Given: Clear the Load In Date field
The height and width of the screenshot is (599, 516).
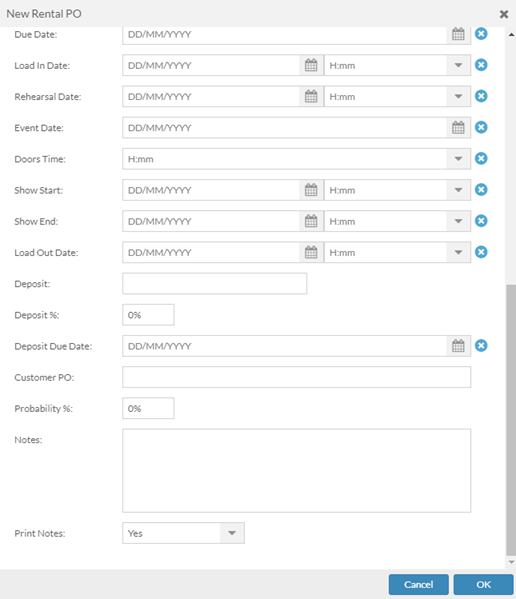Looking at the screenshot, I should [x=481, y=65].
